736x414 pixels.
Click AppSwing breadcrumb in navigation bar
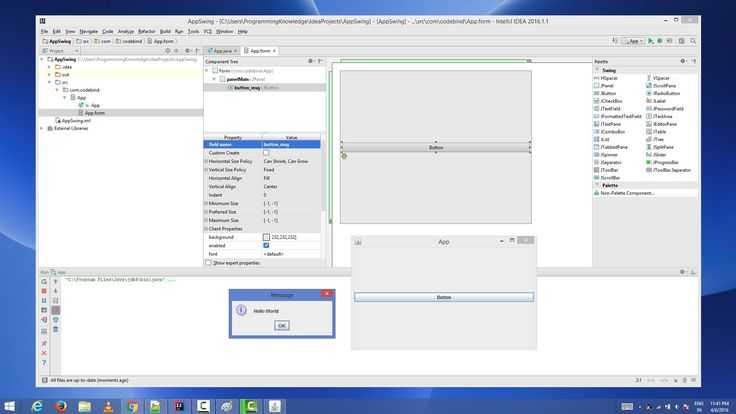point(57,41)
